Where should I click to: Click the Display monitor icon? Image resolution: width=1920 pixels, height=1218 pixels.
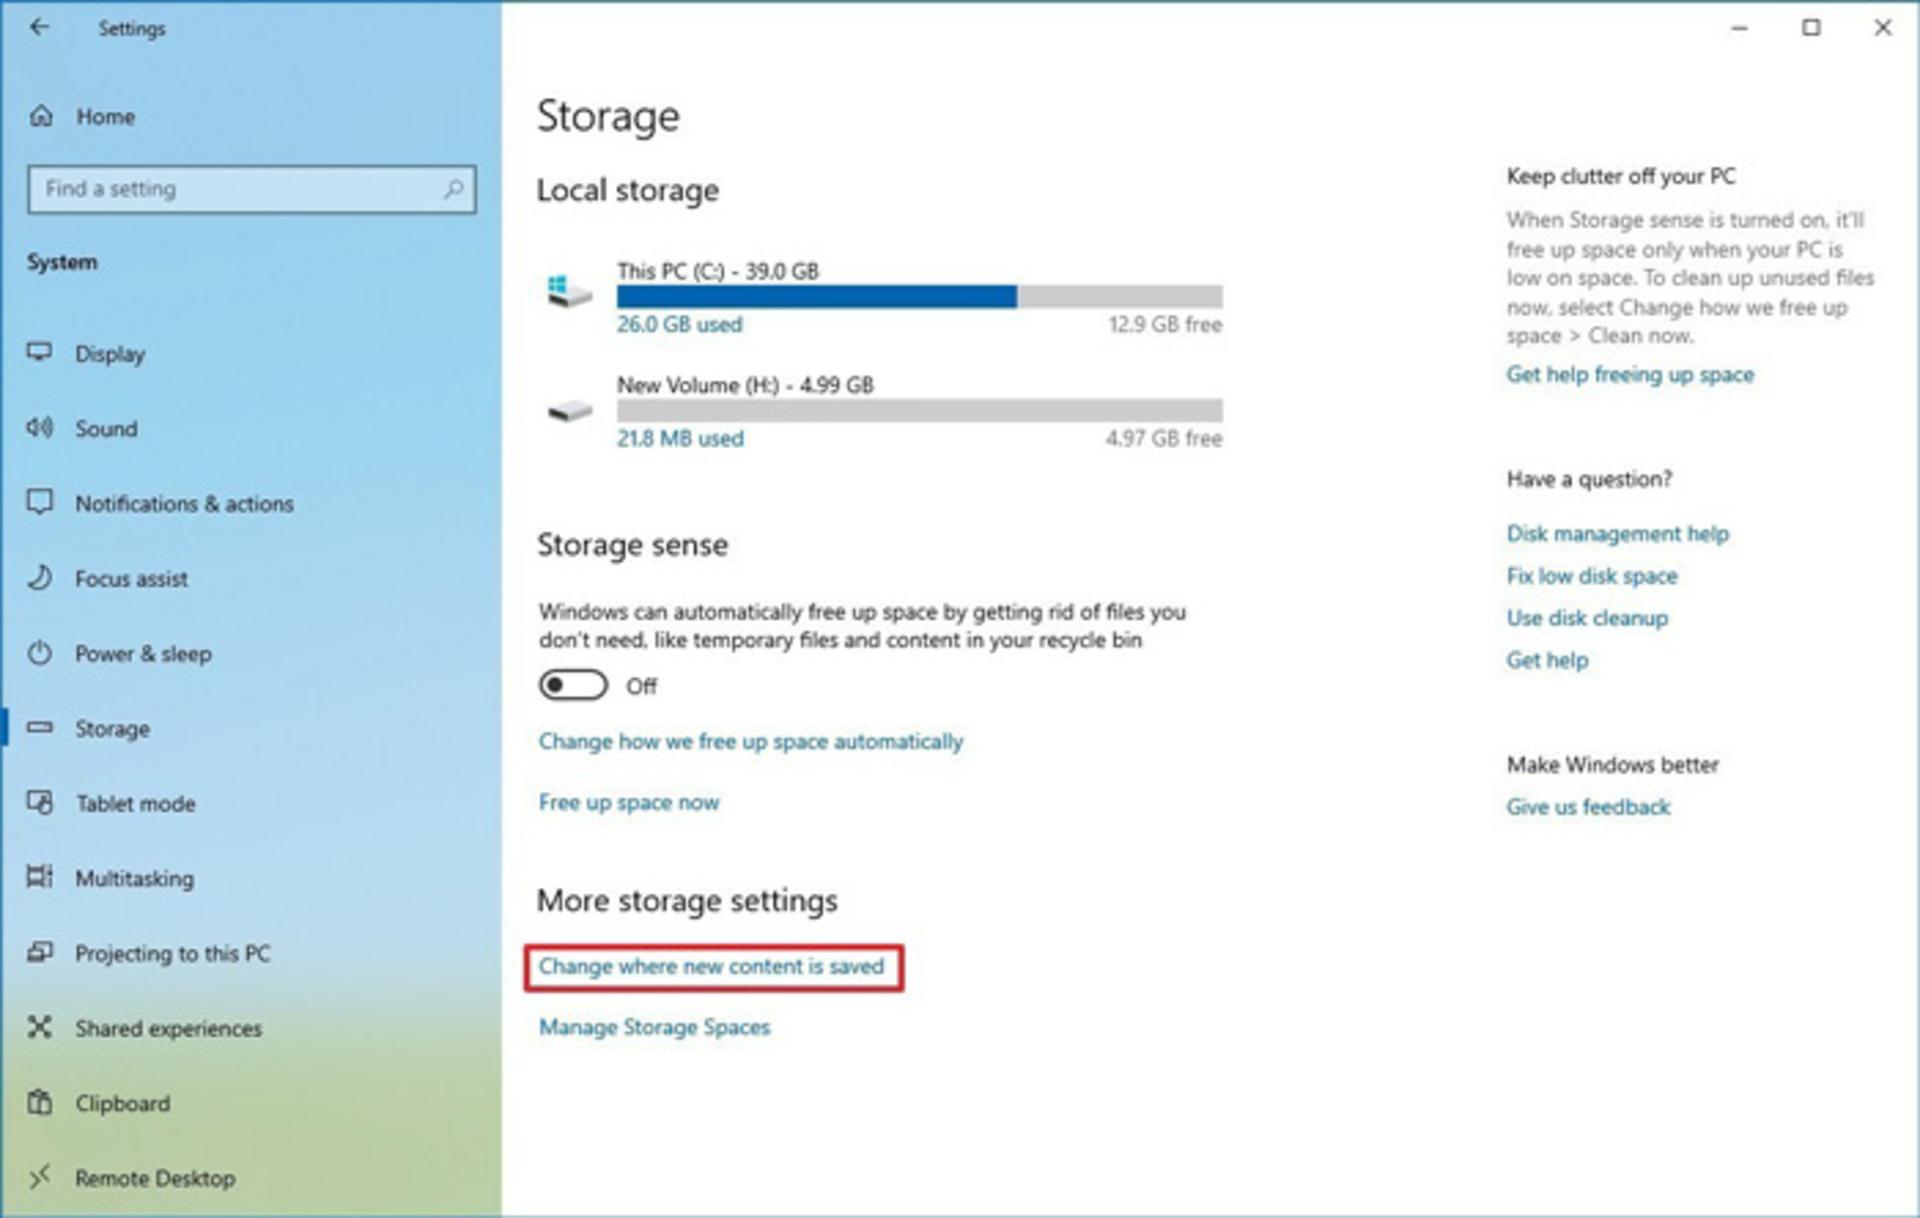40,352
